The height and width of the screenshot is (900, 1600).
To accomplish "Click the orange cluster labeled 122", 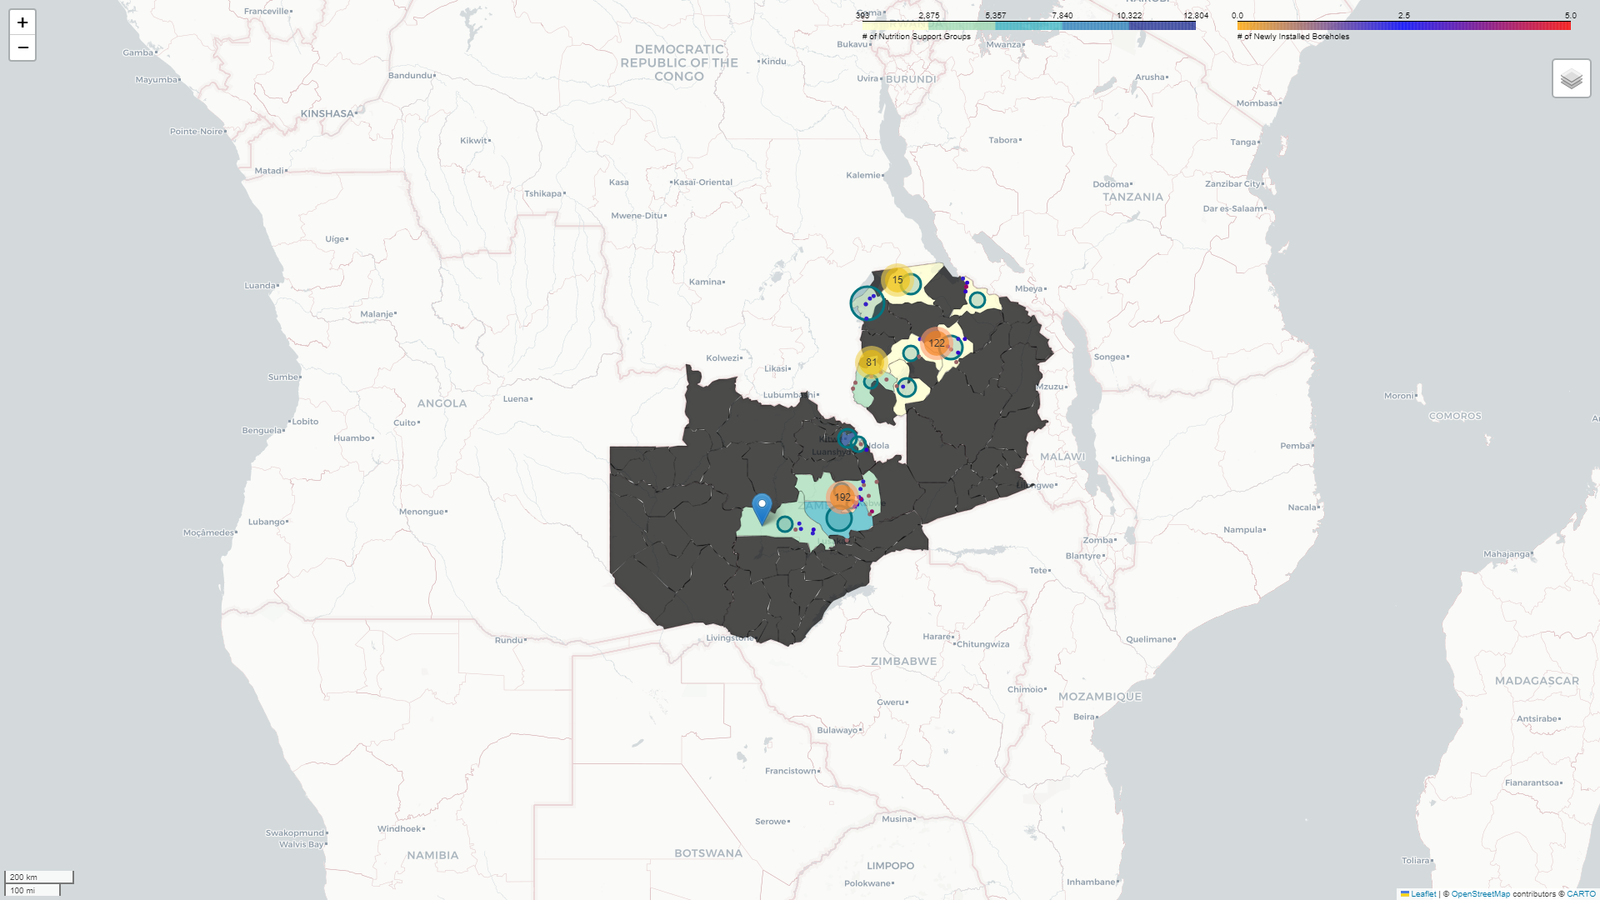I will [937, 343].
